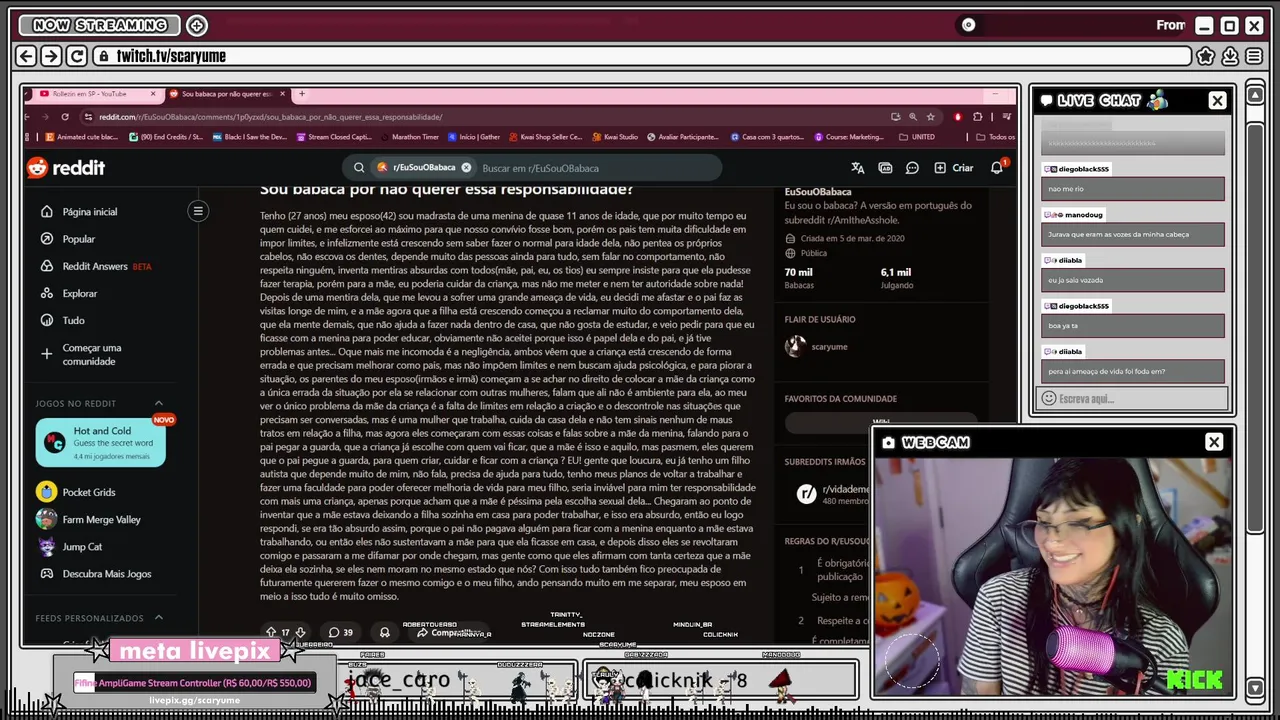Close the YouTube browser tab
Screen dimensions: 1280x720
click(153, 94)
